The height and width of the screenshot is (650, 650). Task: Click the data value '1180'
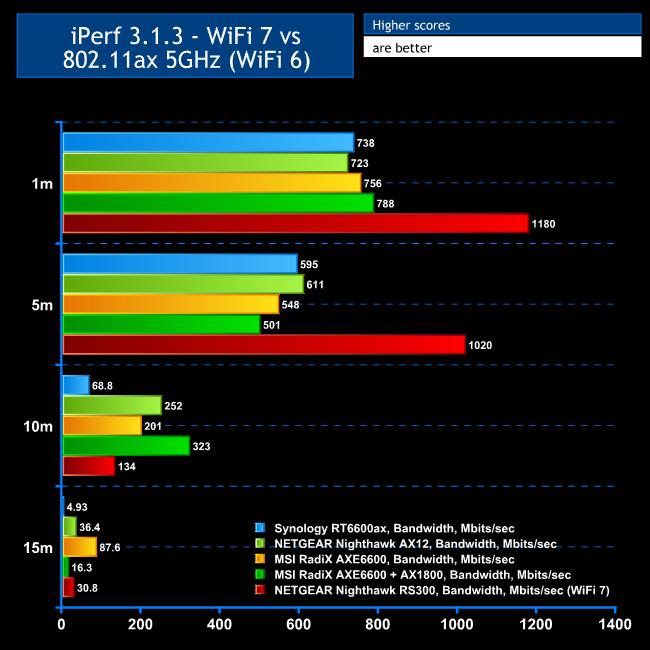tap(543, 224)
